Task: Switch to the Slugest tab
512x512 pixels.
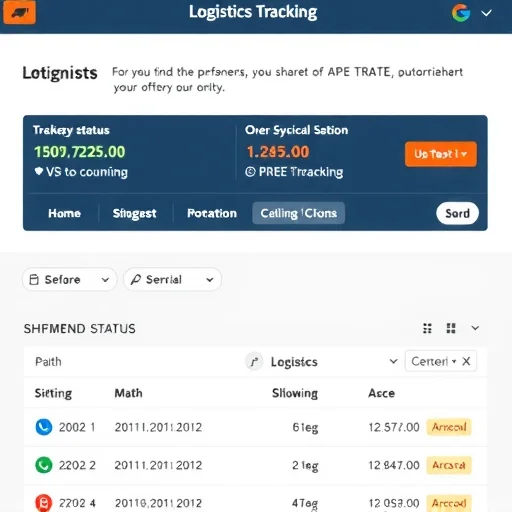Action: (134, 213)
